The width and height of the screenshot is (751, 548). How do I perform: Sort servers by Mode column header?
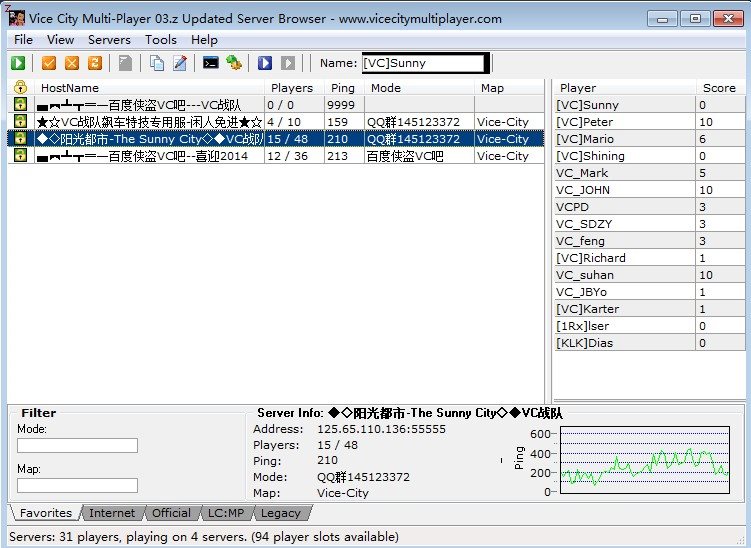click(419, 88)
